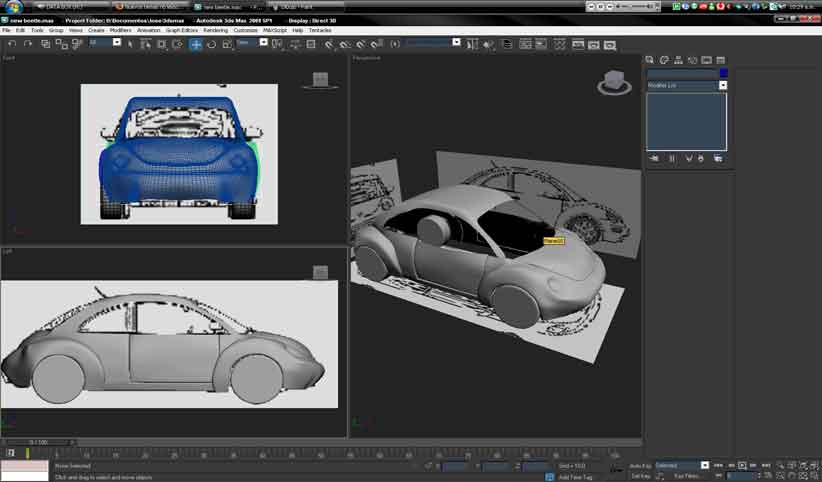Toggle the Add Time Tag checkbox icon
This screenshot has height=482, width=822.
coord(551,477)
